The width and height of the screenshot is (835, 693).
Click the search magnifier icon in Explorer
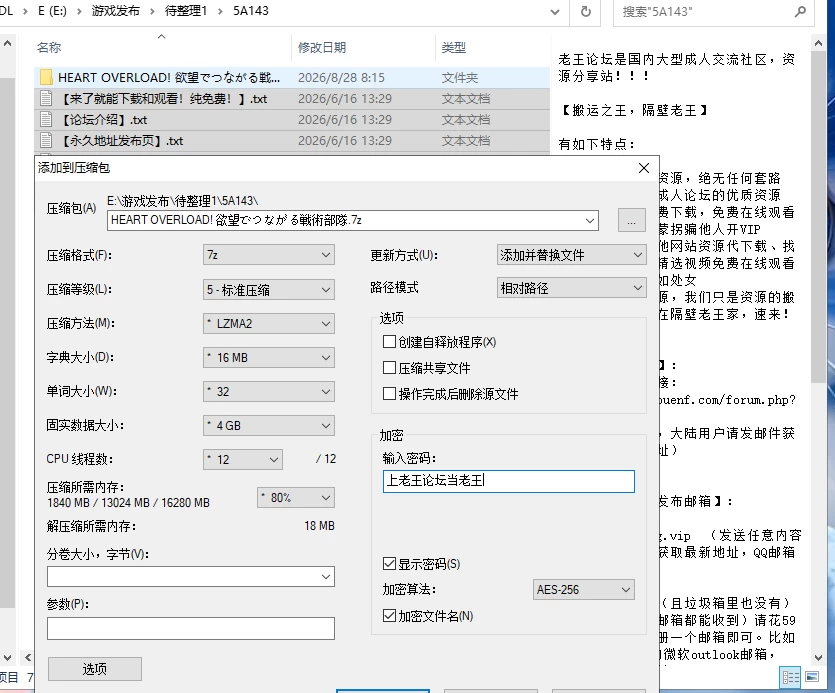(x=800, y=12)
